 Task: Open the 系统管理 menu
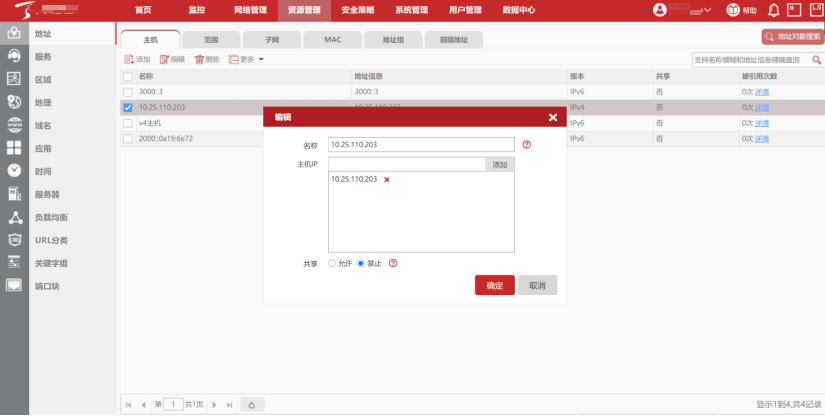411,10
